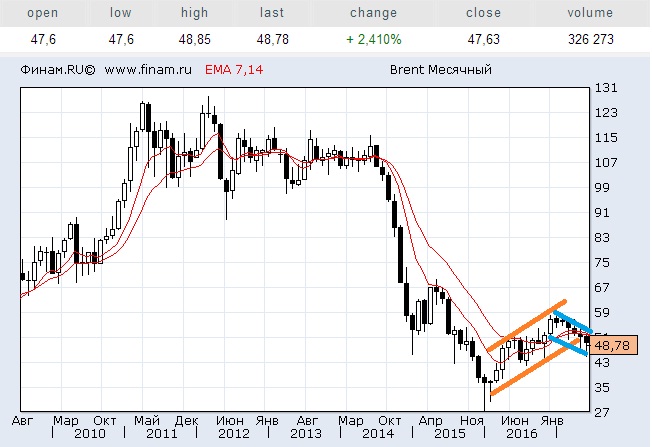Select the 'open' column header
Screen dimensions: 652x447
tap(41, 13)
